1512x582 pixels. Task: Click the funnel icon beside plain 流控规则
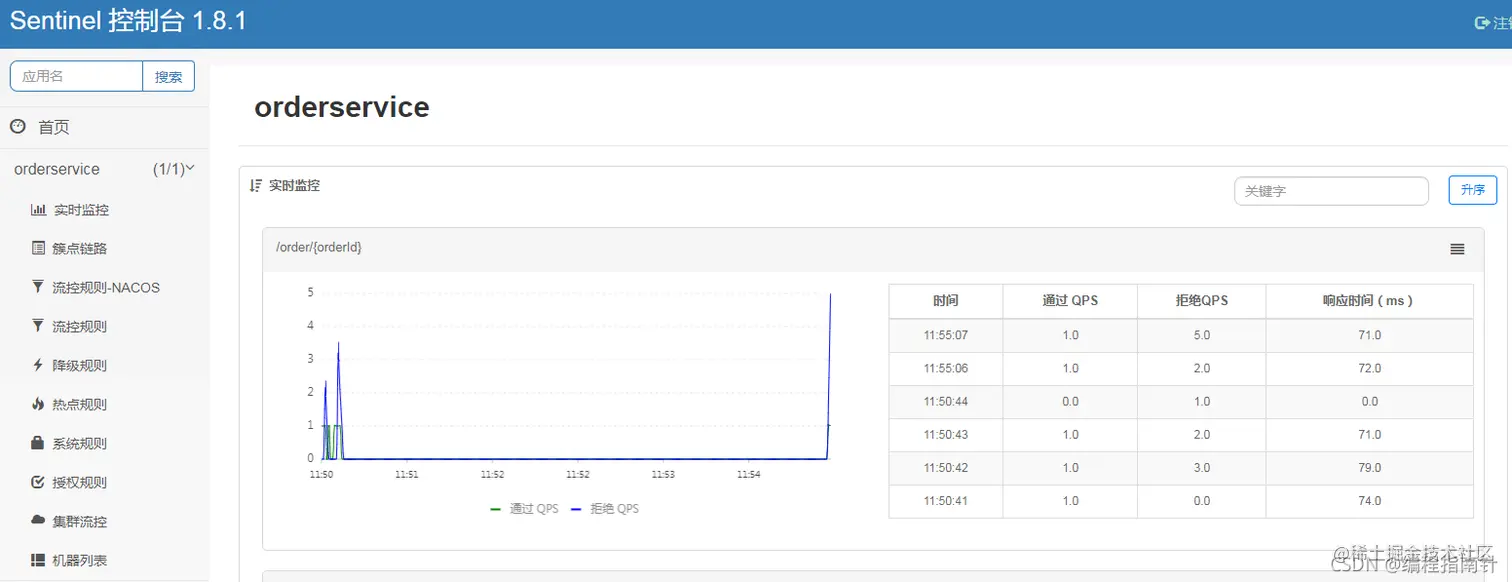click(x=38, y=326)
